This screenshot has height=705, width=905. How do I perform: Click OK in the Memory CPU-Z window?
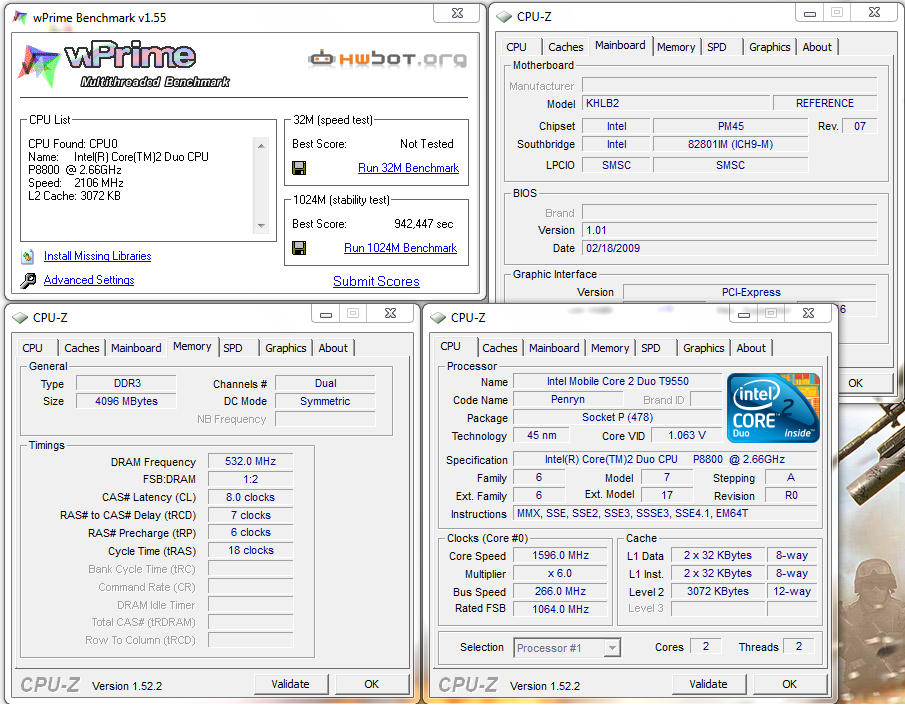372,684
